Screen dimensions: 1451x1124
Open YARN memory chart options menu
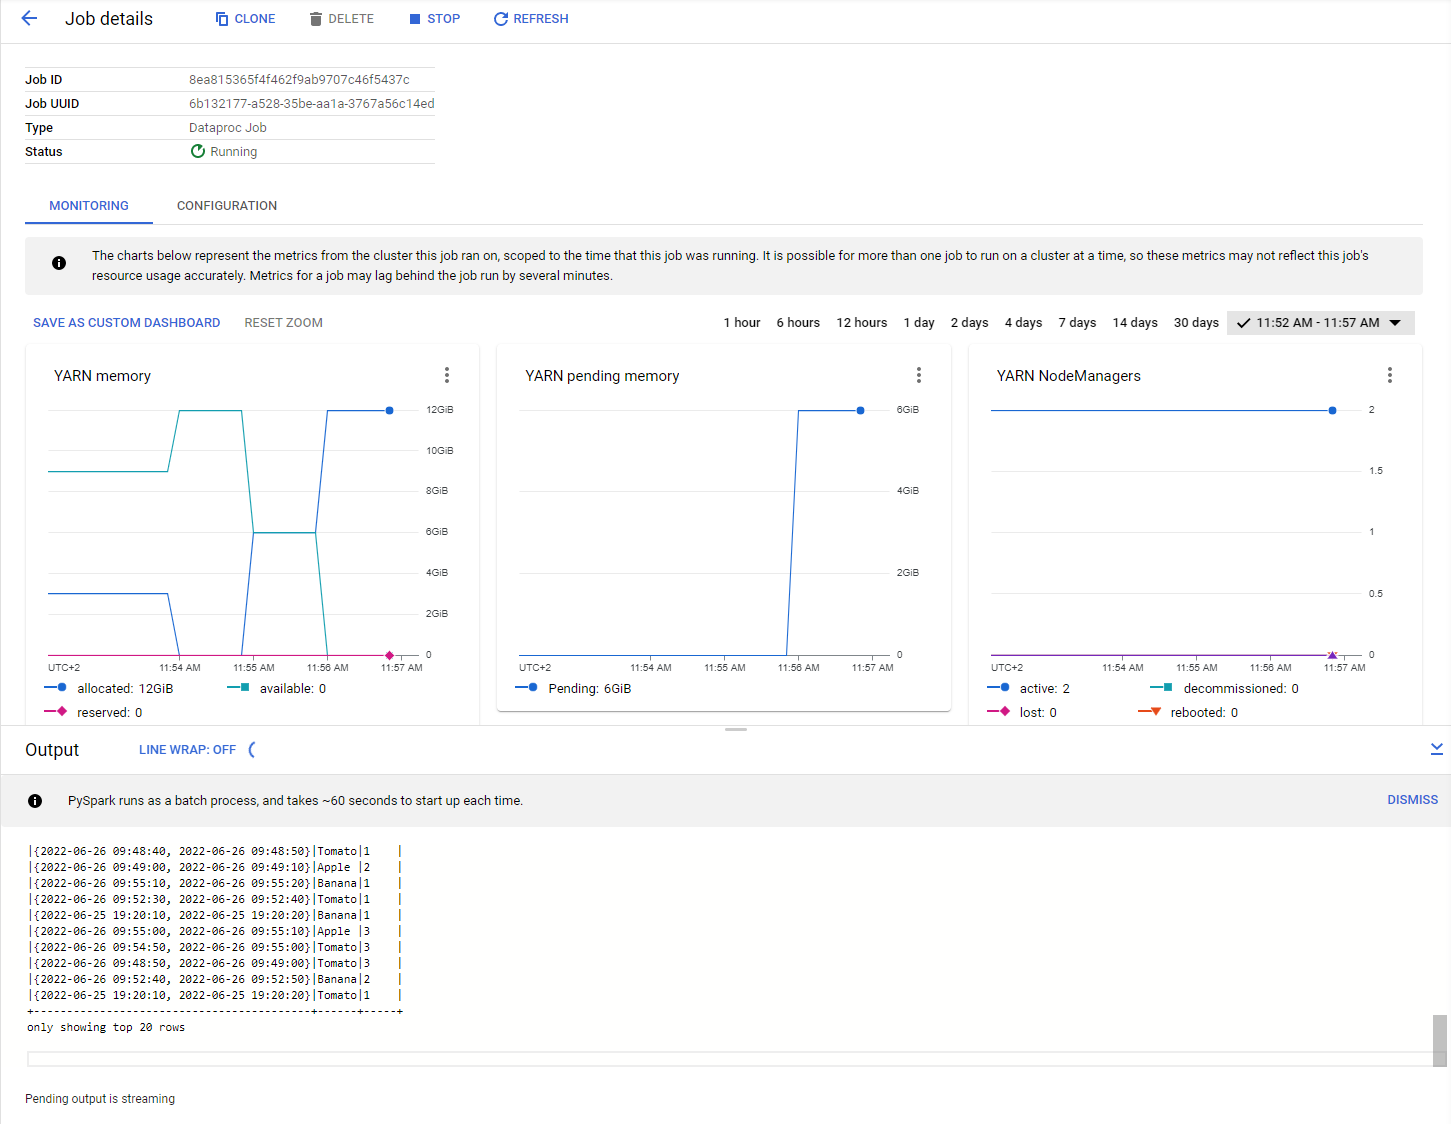447,375
